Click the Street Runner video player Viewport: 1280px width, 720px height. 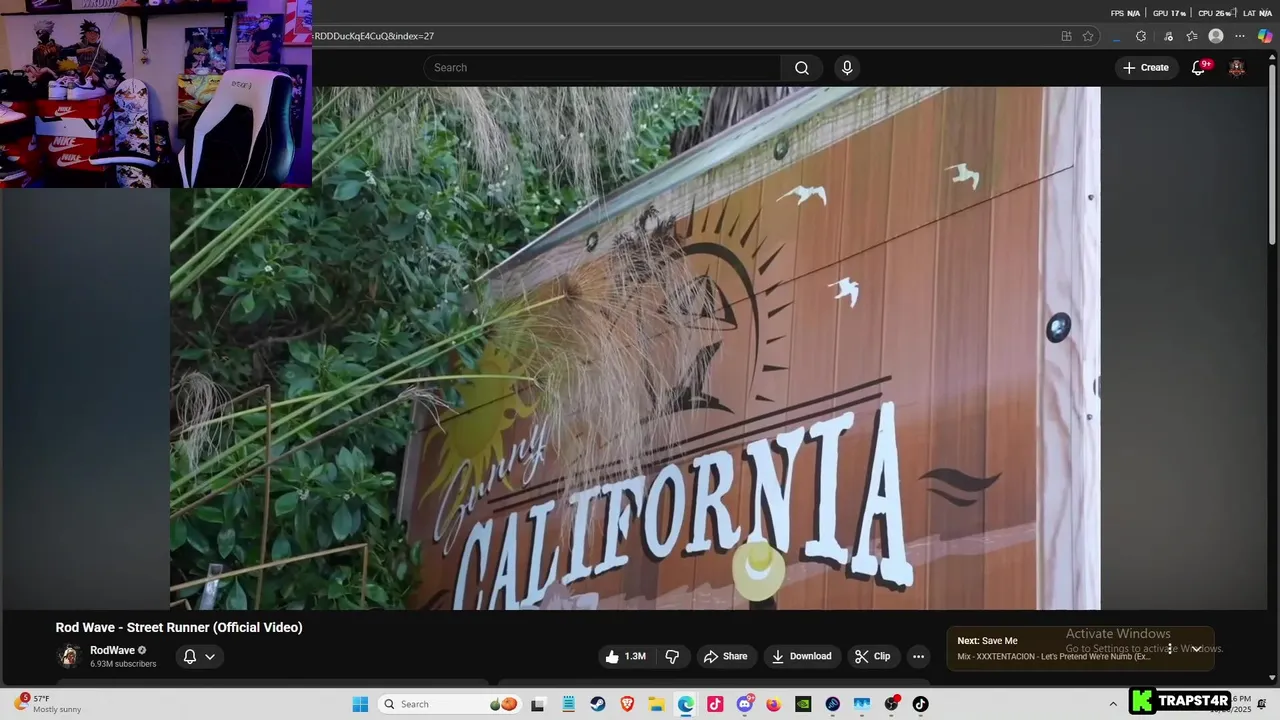click(x=635, y=348)
